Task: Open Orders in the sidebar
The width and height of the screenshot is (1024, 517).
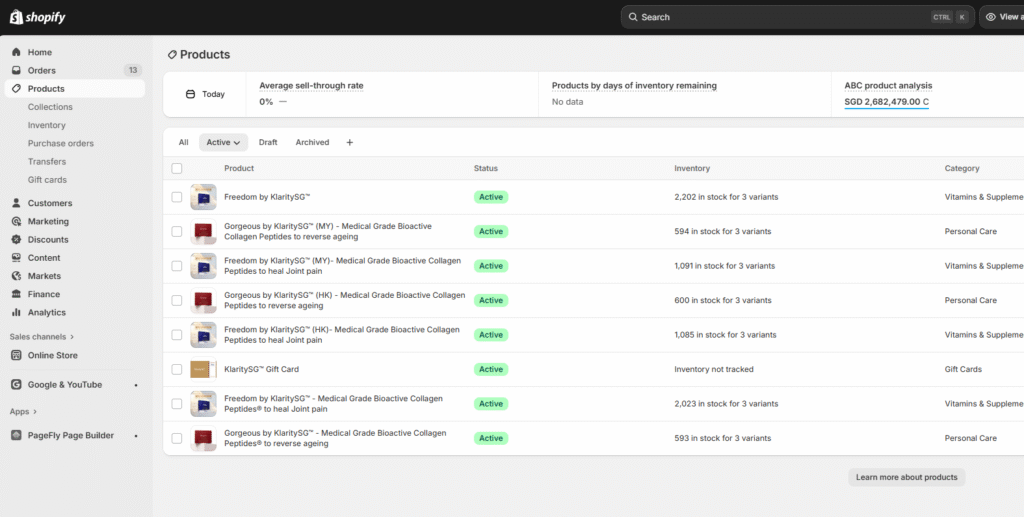Action: (42, 70)
